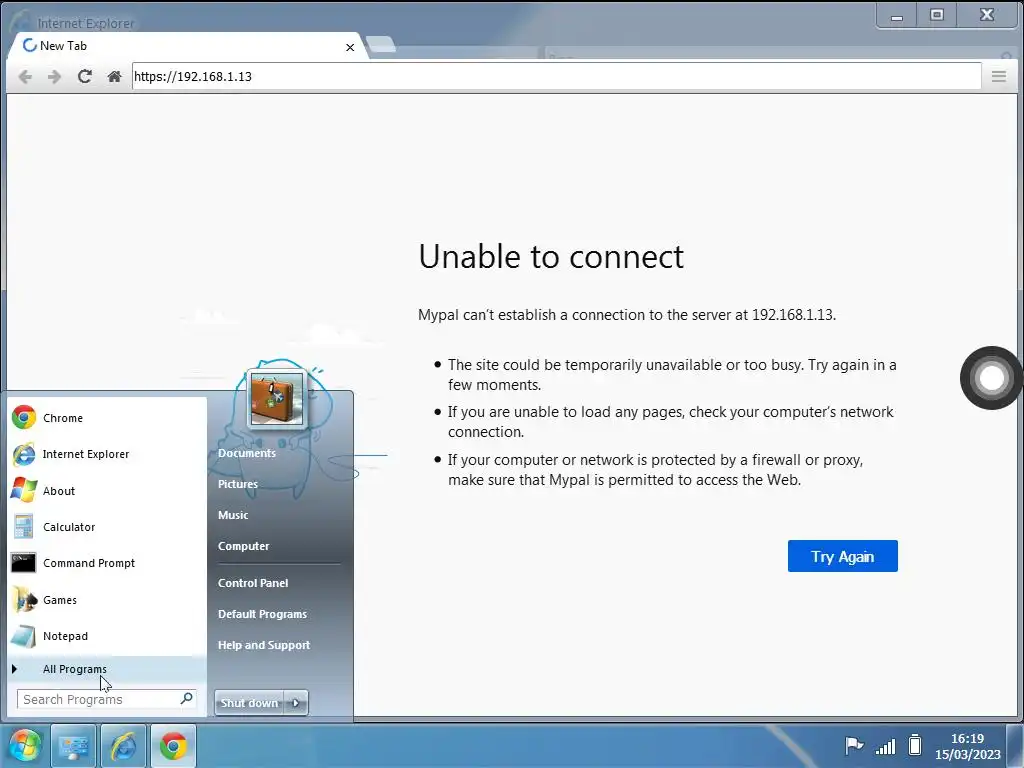Click the user account picture
The height and width of the screenshot is (768, 1024).
276,399
